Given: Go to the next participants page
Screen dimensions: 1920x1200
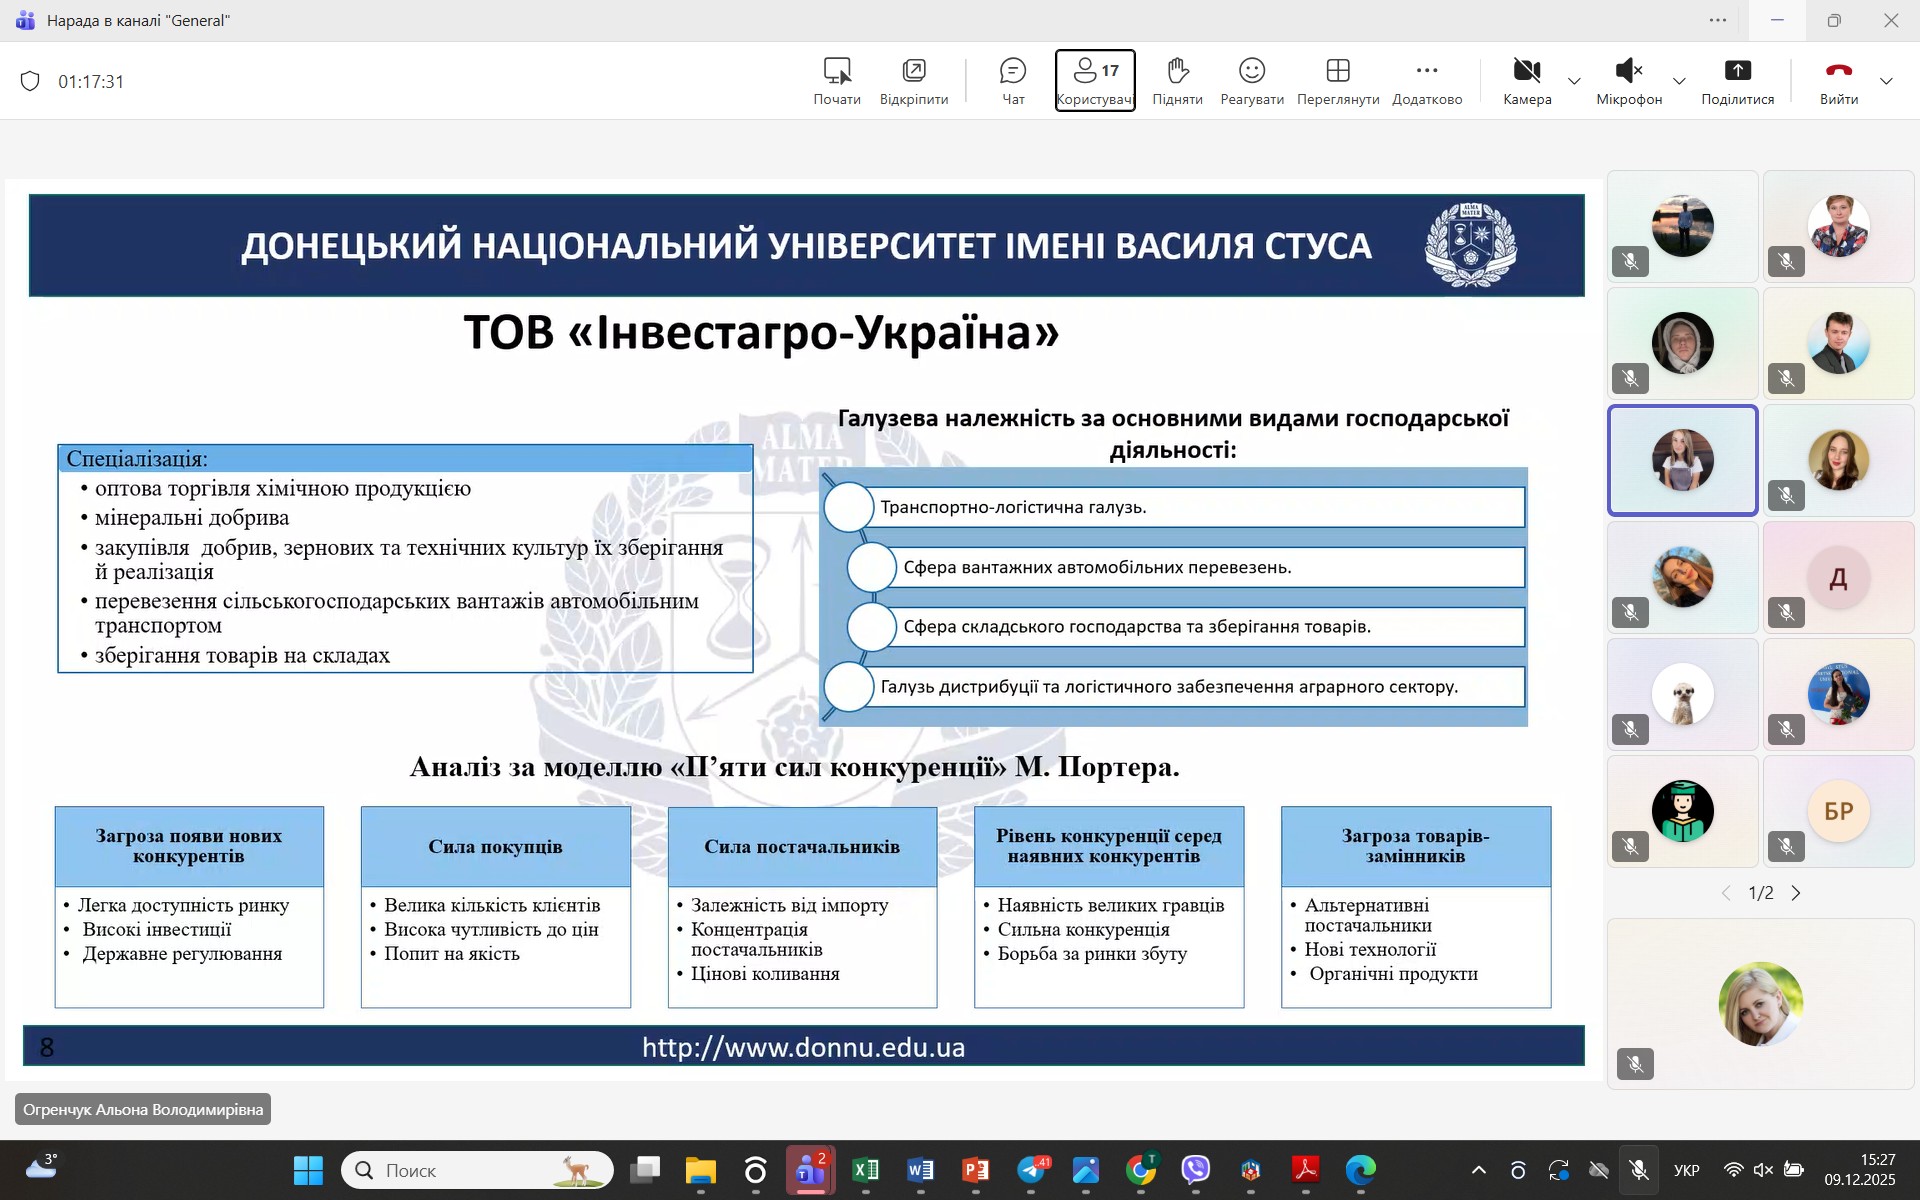Looking at the screenshot, I should [1796, 893].
